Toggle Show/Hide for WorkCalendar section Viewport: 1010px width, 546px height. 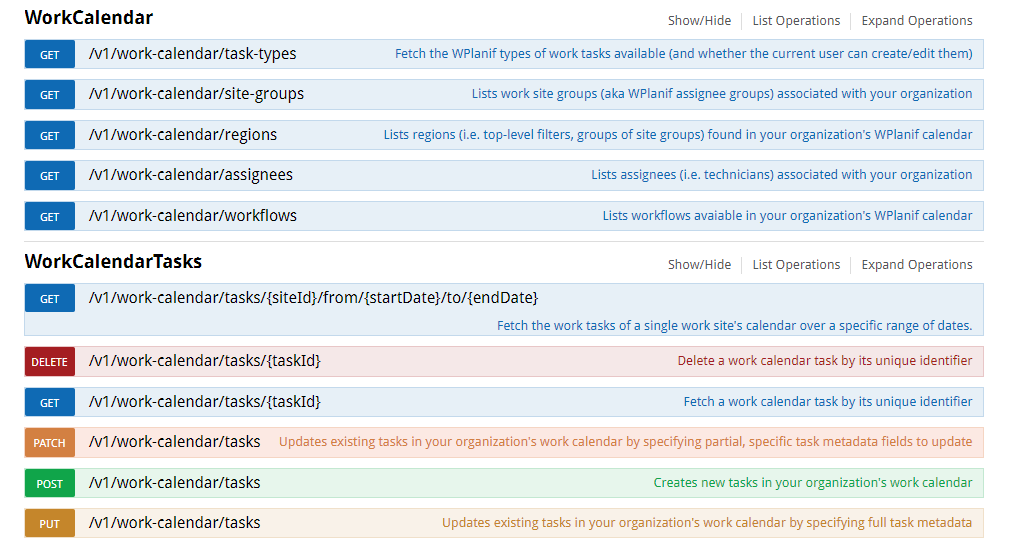tap(699, 21)
